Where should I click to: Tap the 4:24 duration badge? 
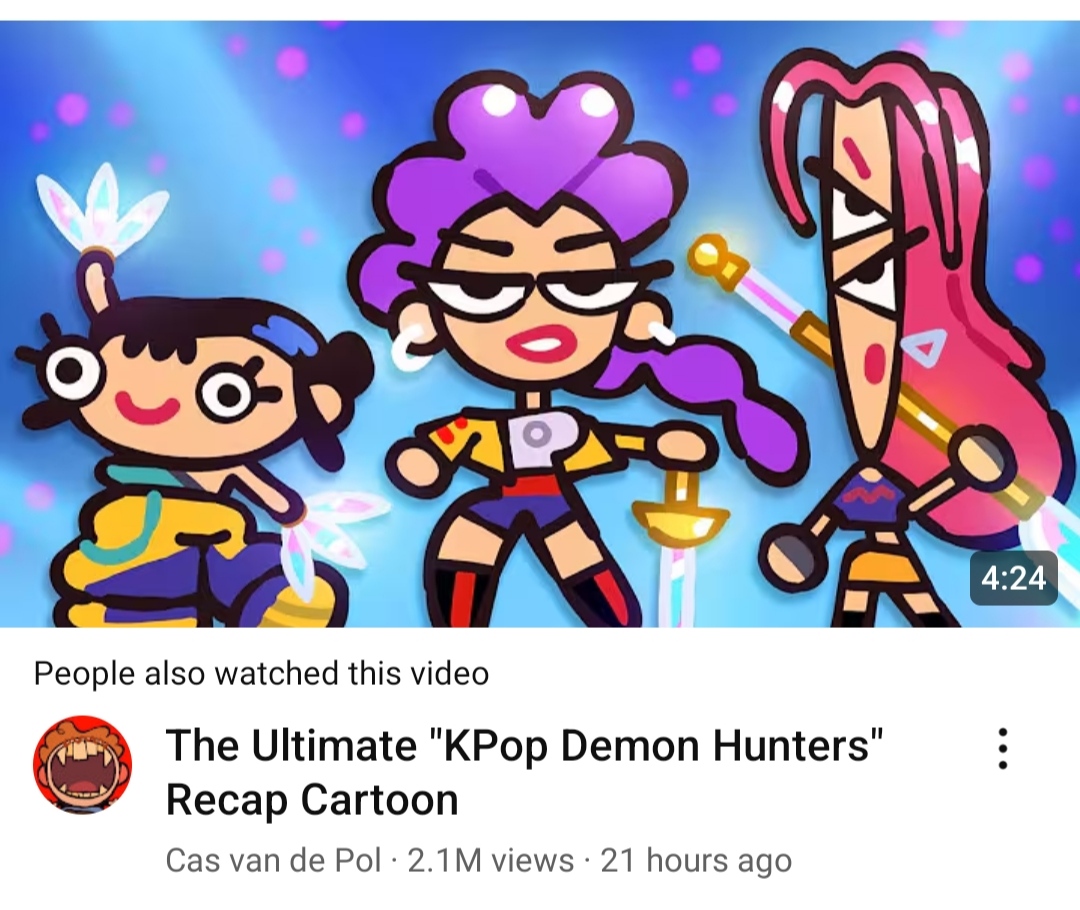coord(1013,578)
